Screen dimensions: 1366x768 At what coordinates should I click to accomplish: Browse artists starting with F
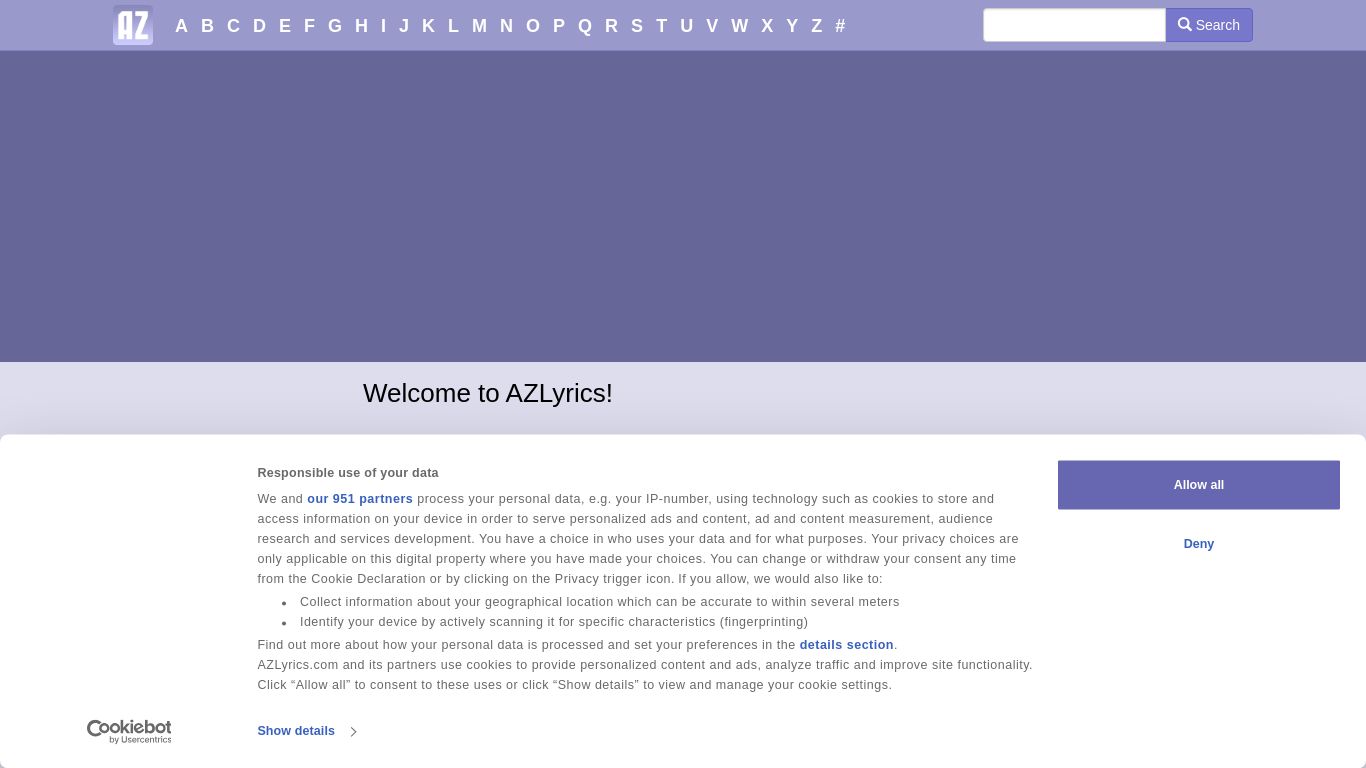(x=309, y=26)
